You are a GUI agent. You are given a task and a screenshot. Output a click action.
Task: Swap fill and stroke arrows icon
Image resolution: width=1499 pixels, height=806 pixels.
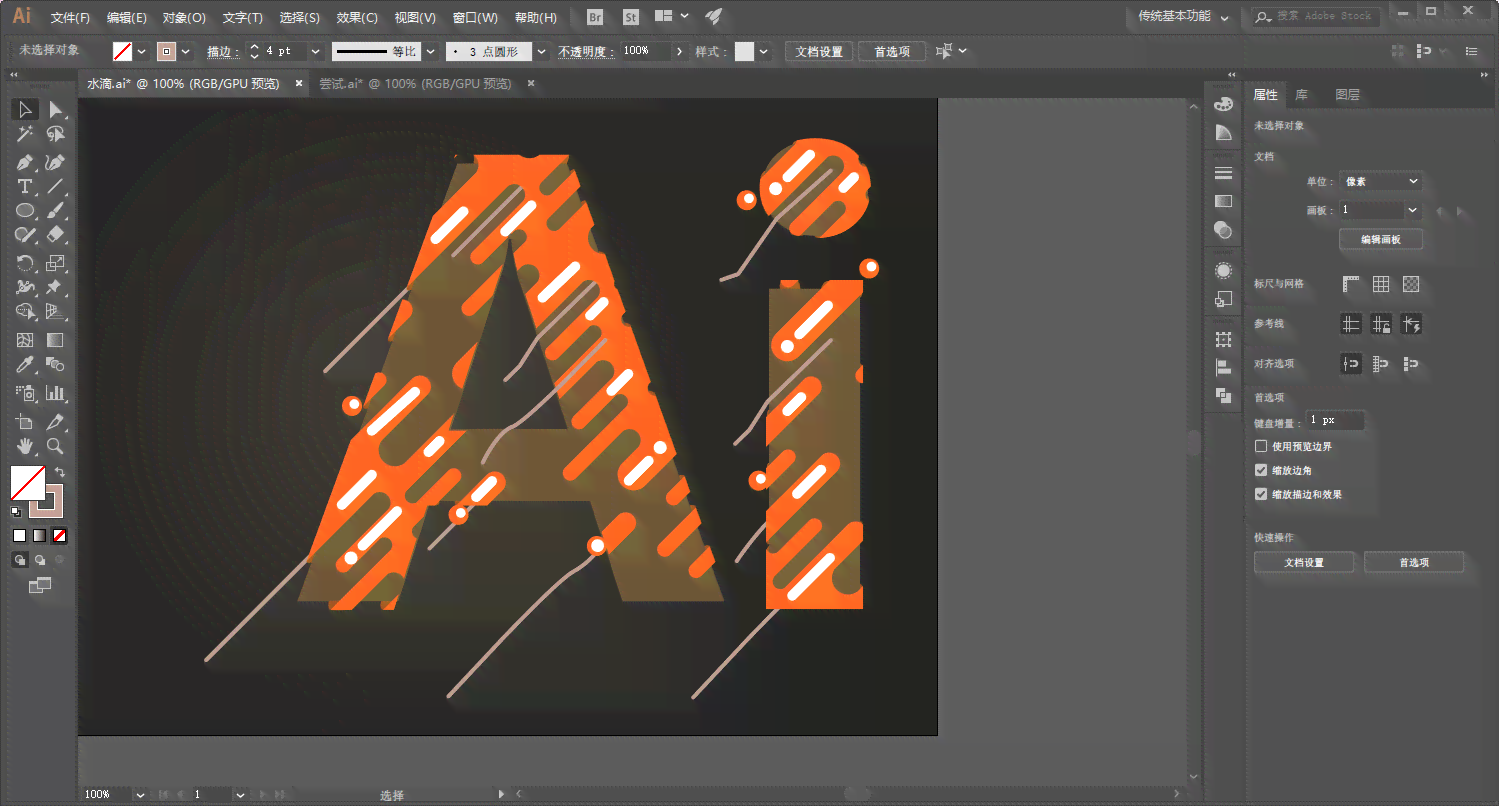point(60,472)
